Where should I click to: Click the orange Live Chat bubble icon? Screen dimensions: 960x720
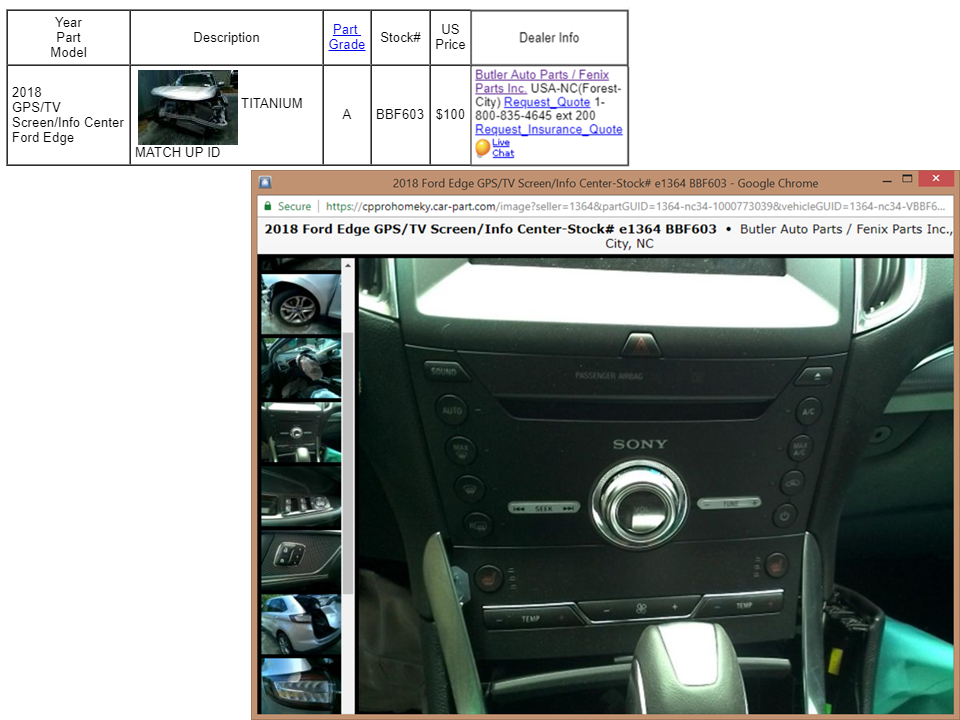pyautogui.click(x=482, y=148)
